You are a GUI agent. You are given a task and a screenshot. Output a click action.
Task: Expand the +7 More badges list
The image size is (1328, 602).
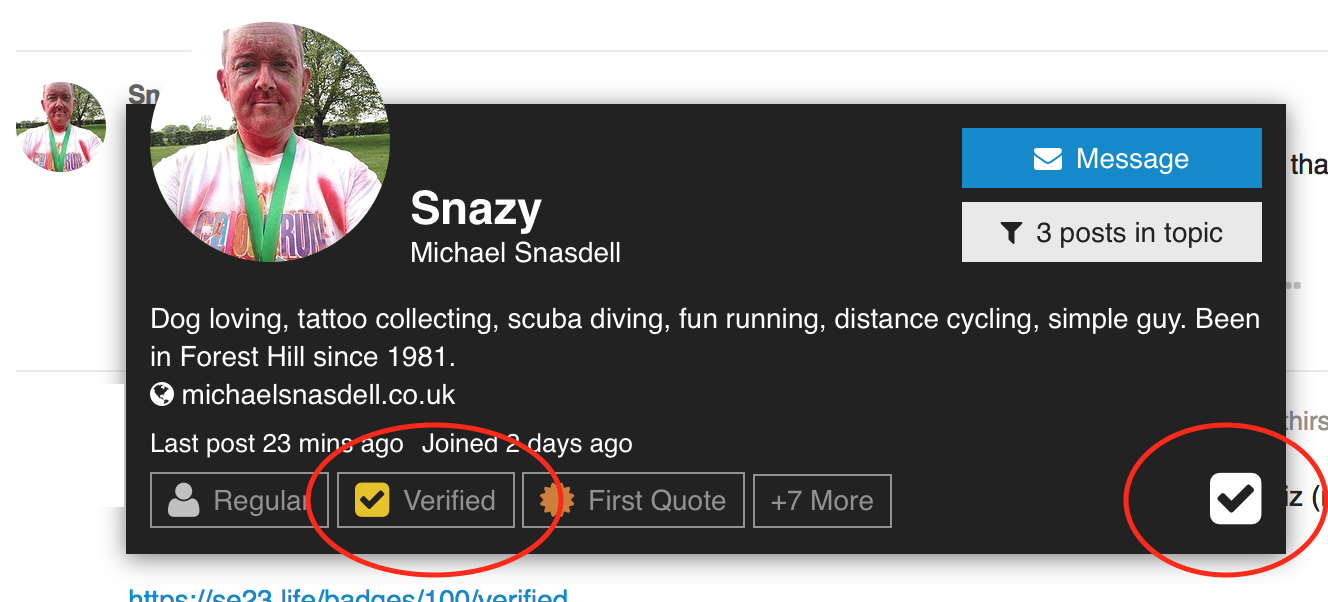821,500
